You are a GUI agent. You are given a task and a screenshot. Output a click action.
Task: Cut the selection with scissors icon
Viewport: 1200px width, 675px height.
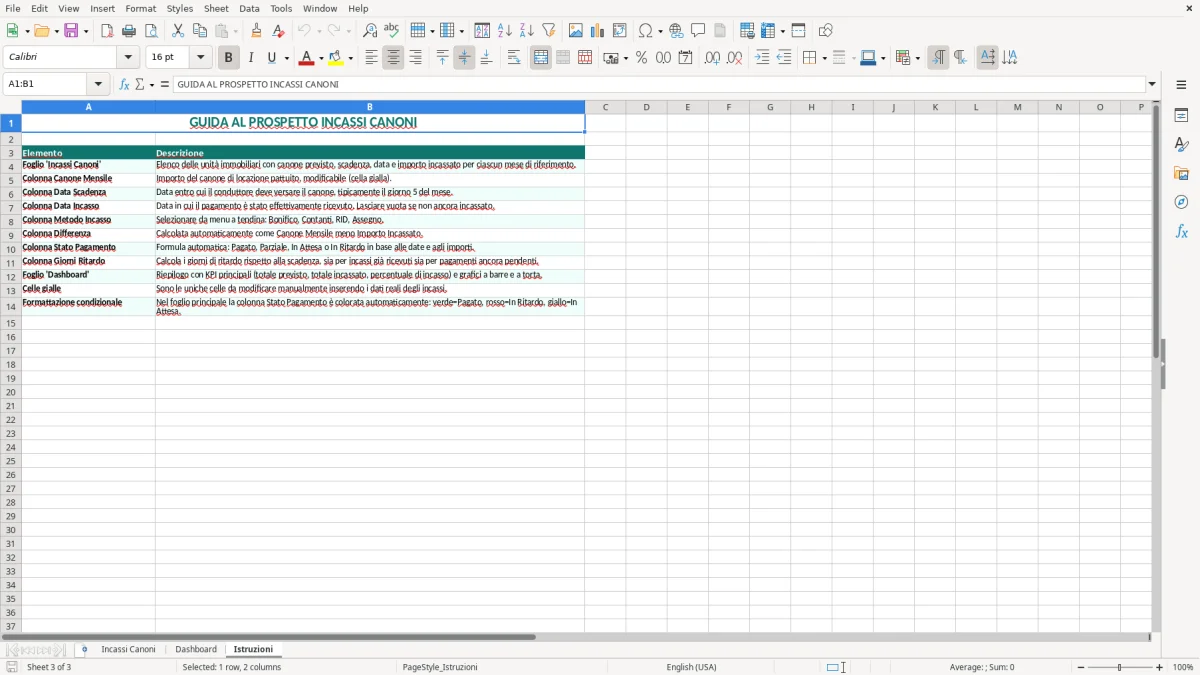[178, 31]
